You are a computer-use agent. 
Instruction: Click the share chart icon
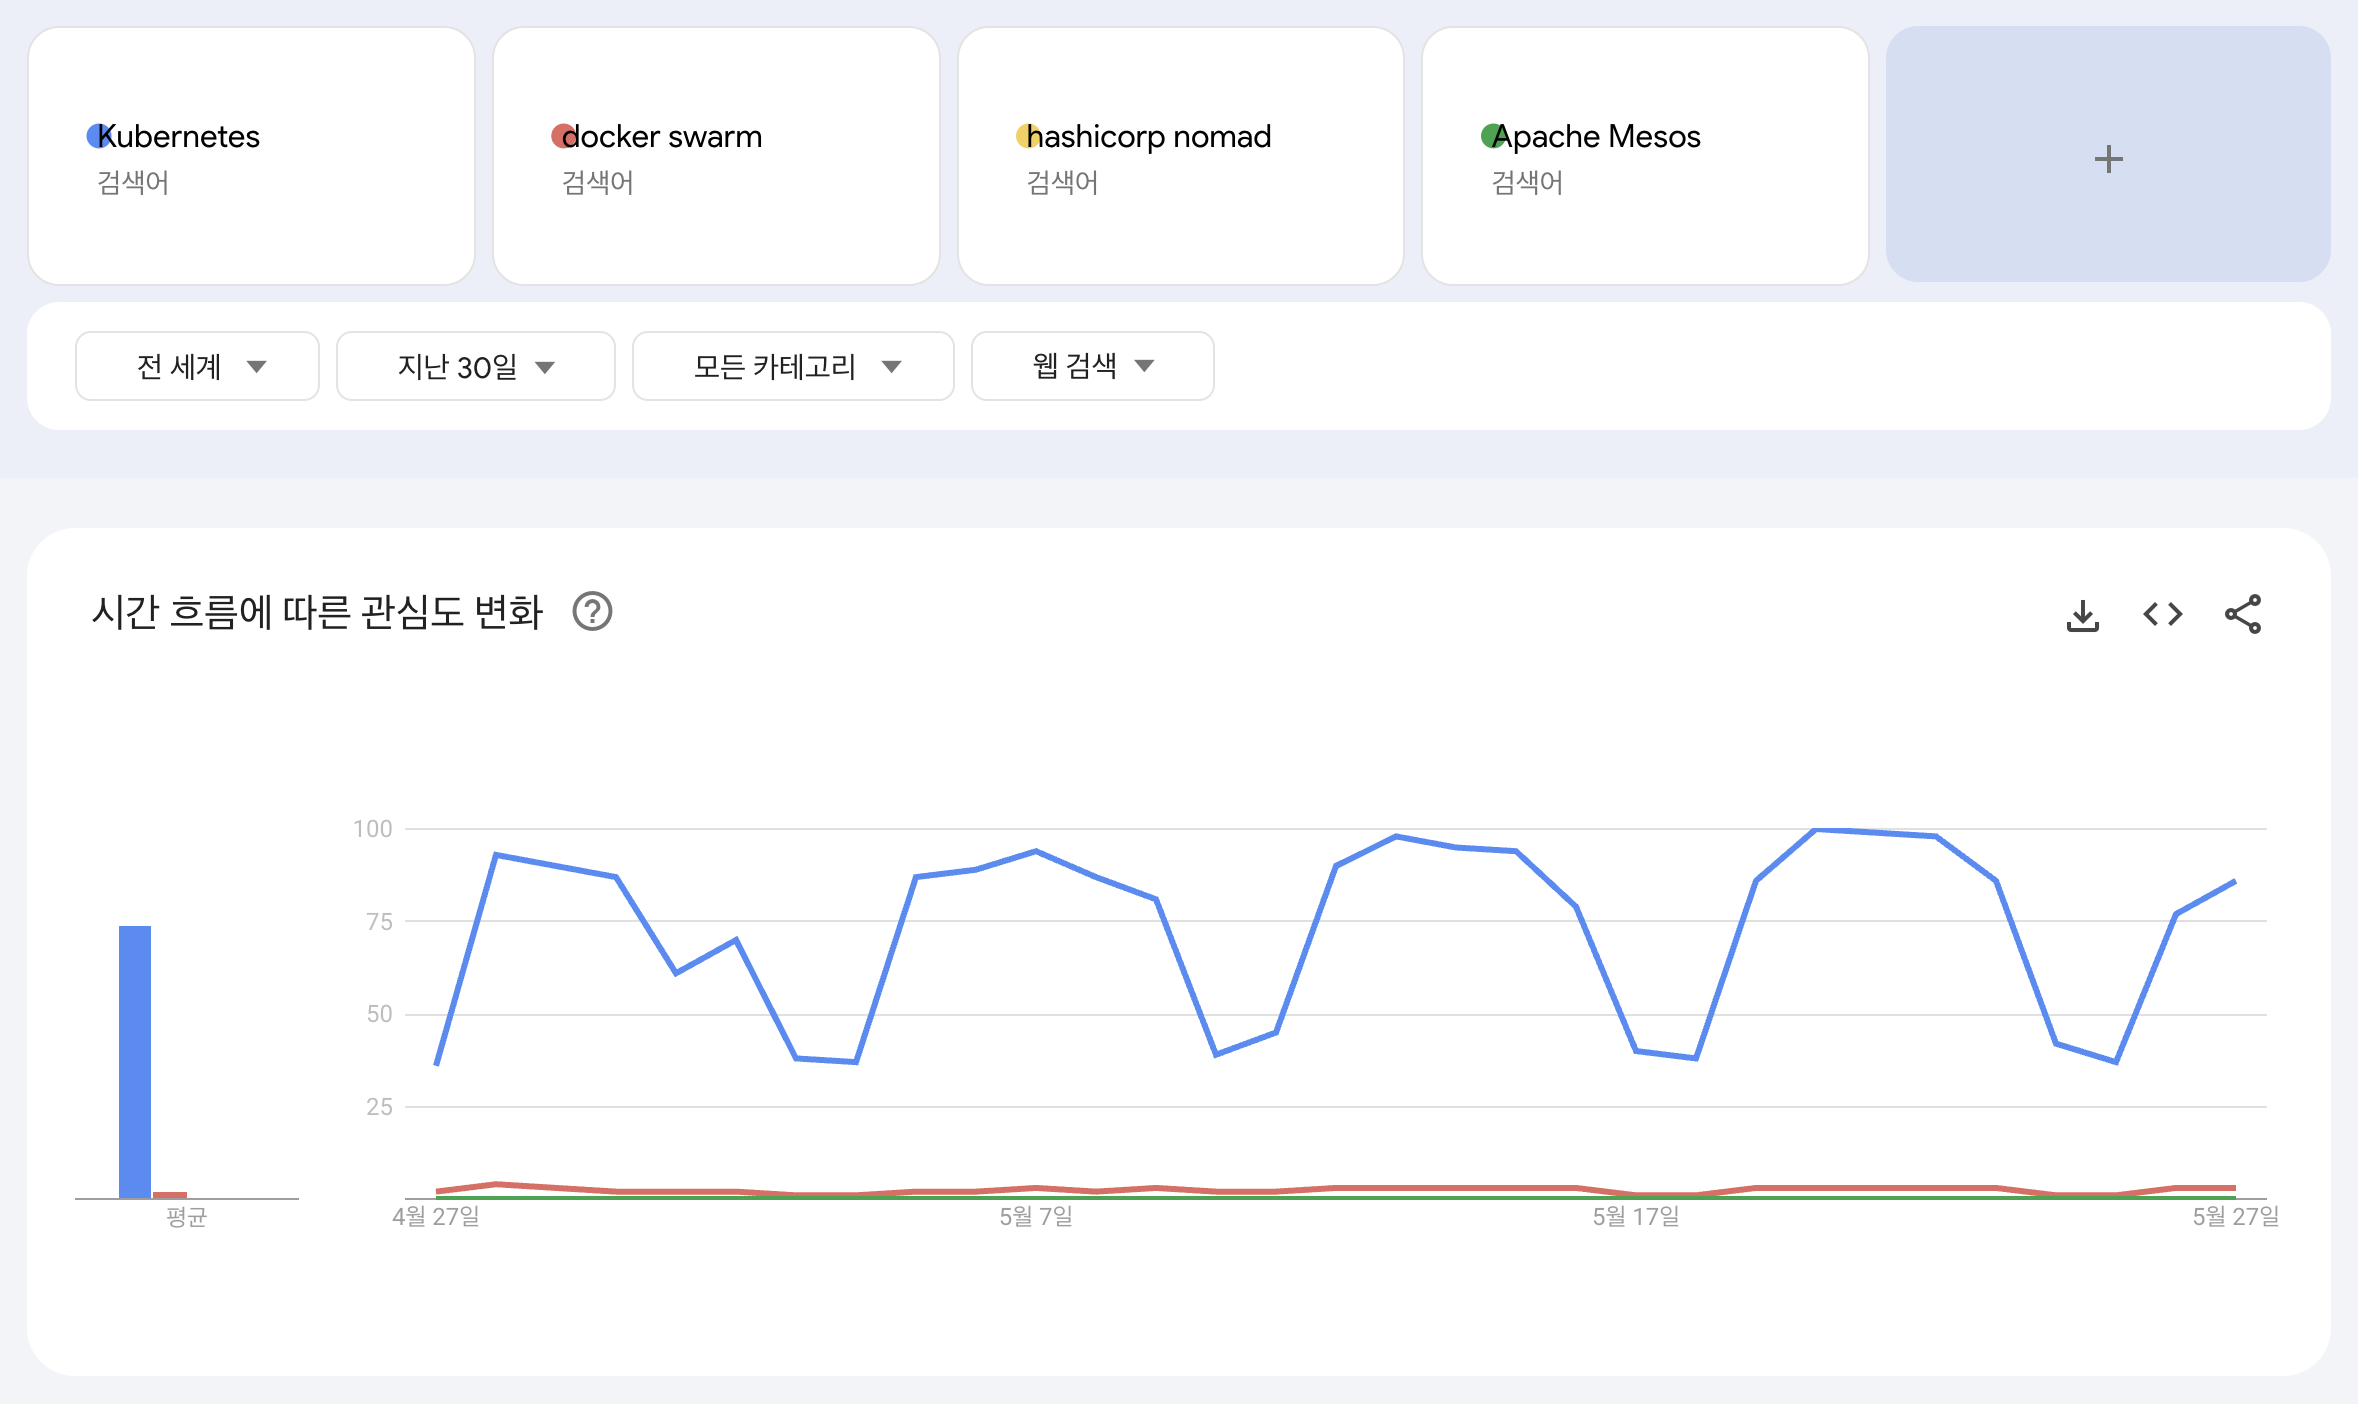tap(2242, 614)
